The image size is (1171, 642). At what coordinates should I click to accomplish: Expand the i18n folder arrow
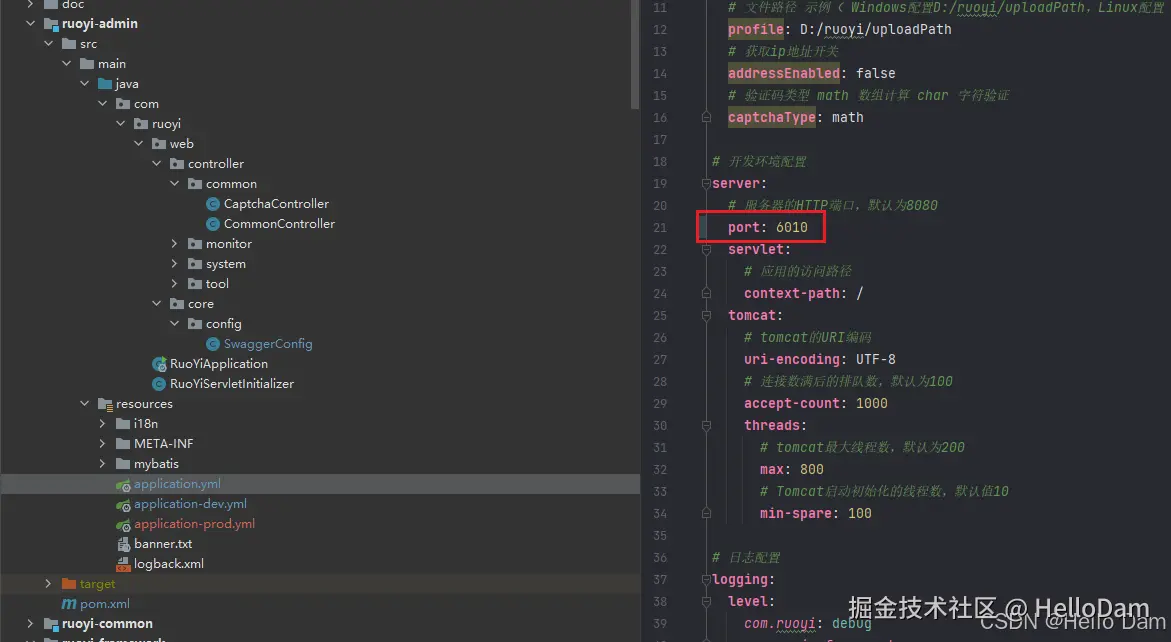102,423
